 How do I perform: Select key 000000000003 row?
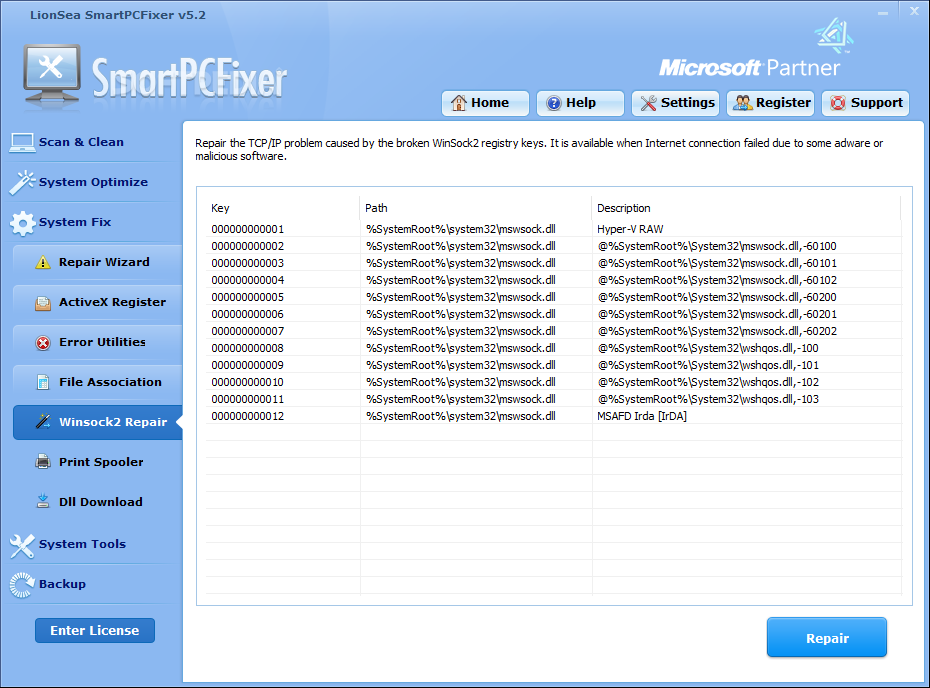[x=553, y=263]
